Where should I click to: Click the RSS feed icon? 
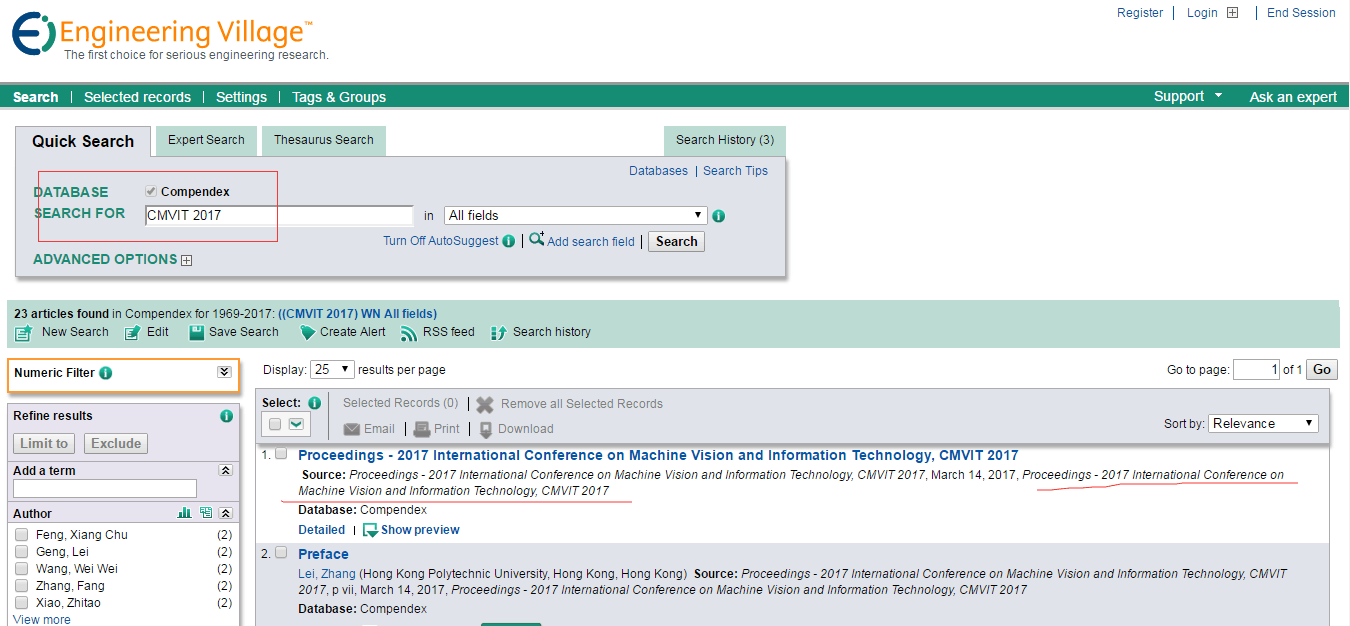[409, 333]
